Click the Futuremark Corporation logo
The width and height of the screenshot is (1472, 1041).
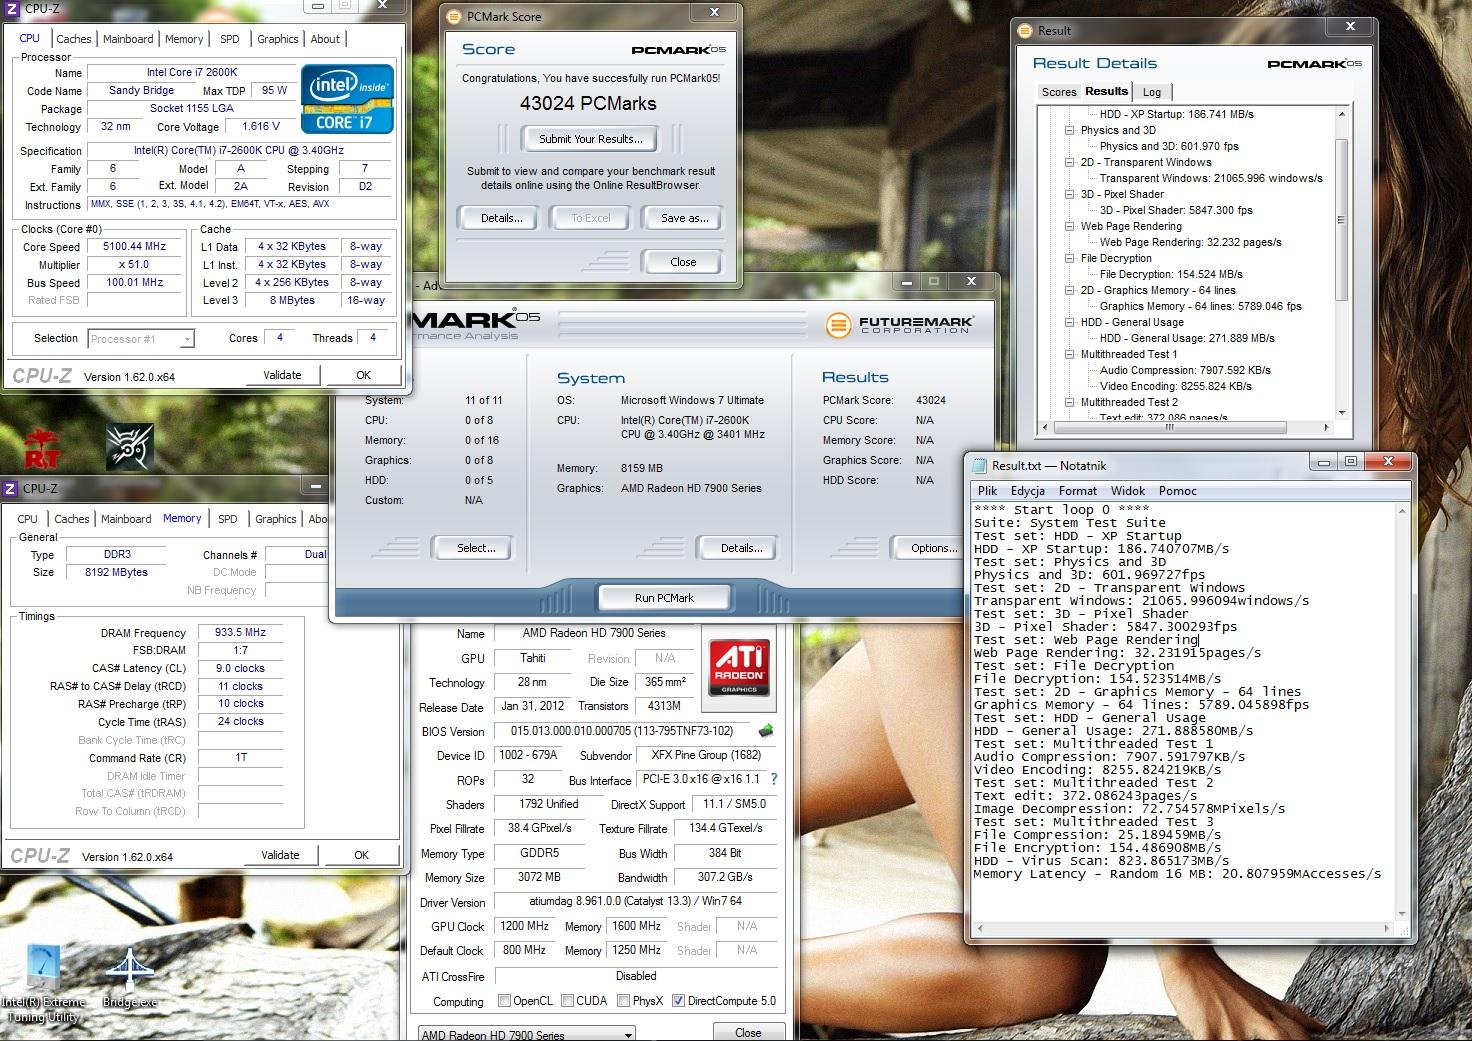tap(899, 325)
